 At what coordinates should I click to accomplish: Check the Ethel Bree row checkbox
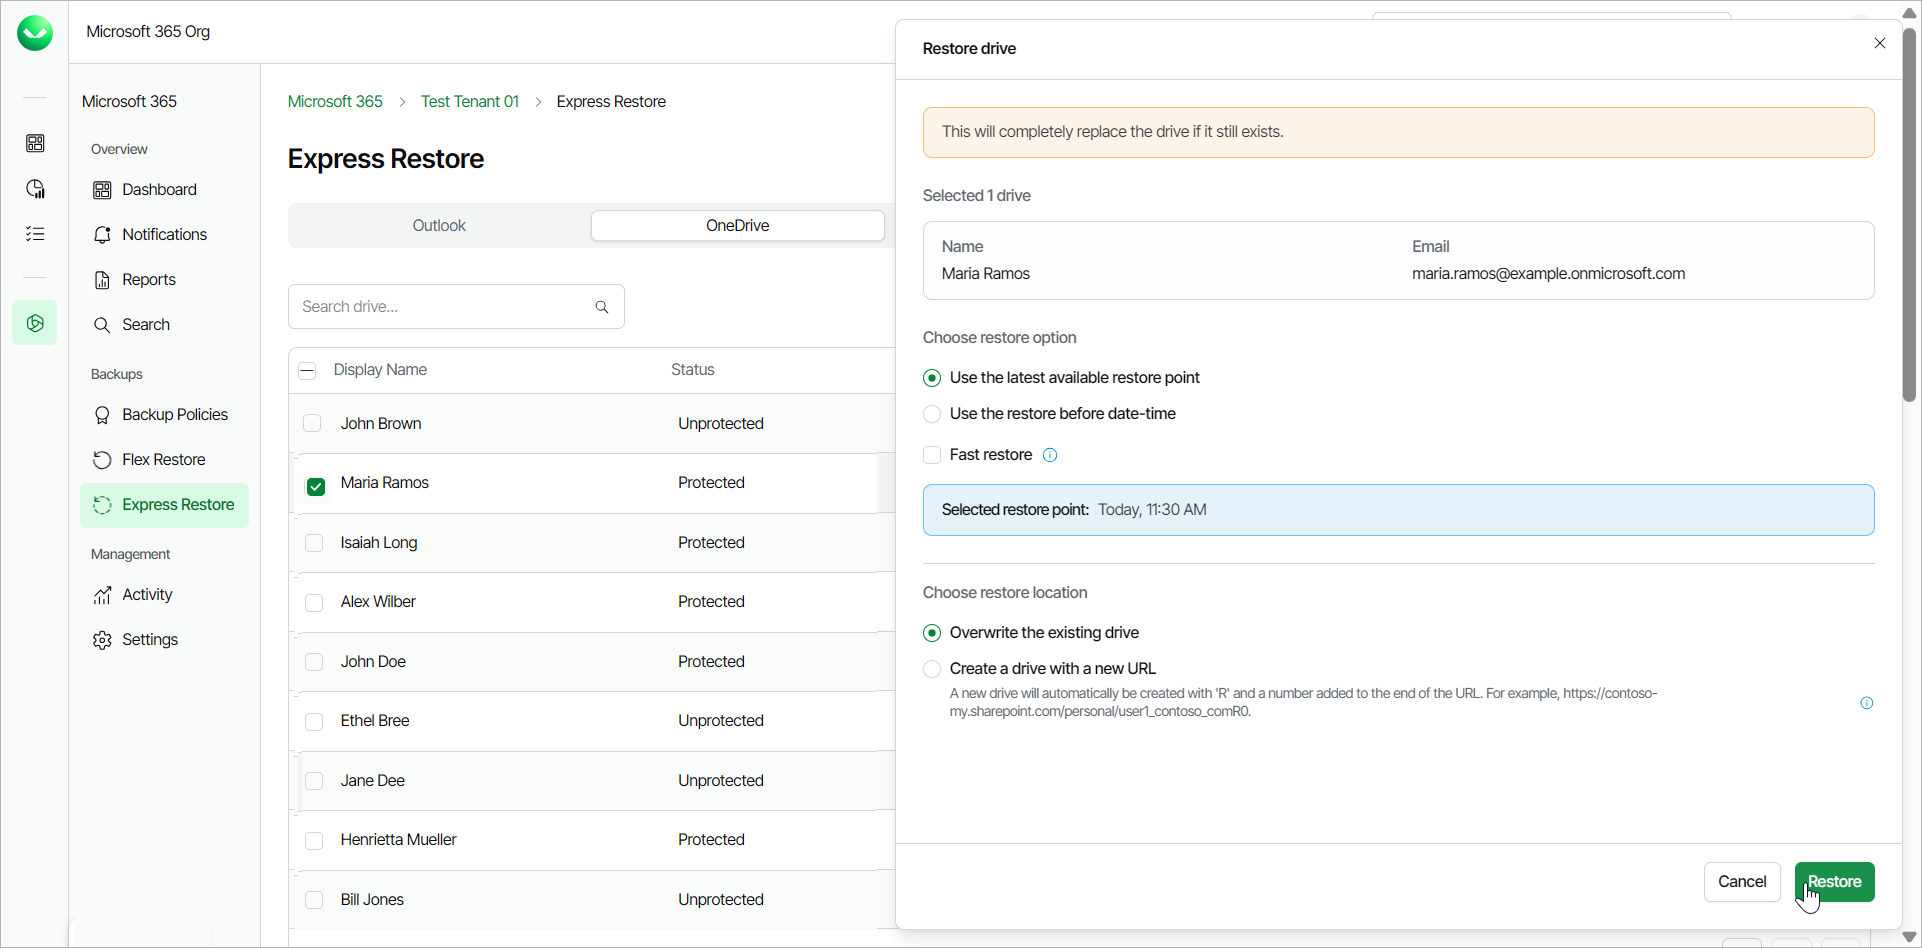[x=314, y=722]
